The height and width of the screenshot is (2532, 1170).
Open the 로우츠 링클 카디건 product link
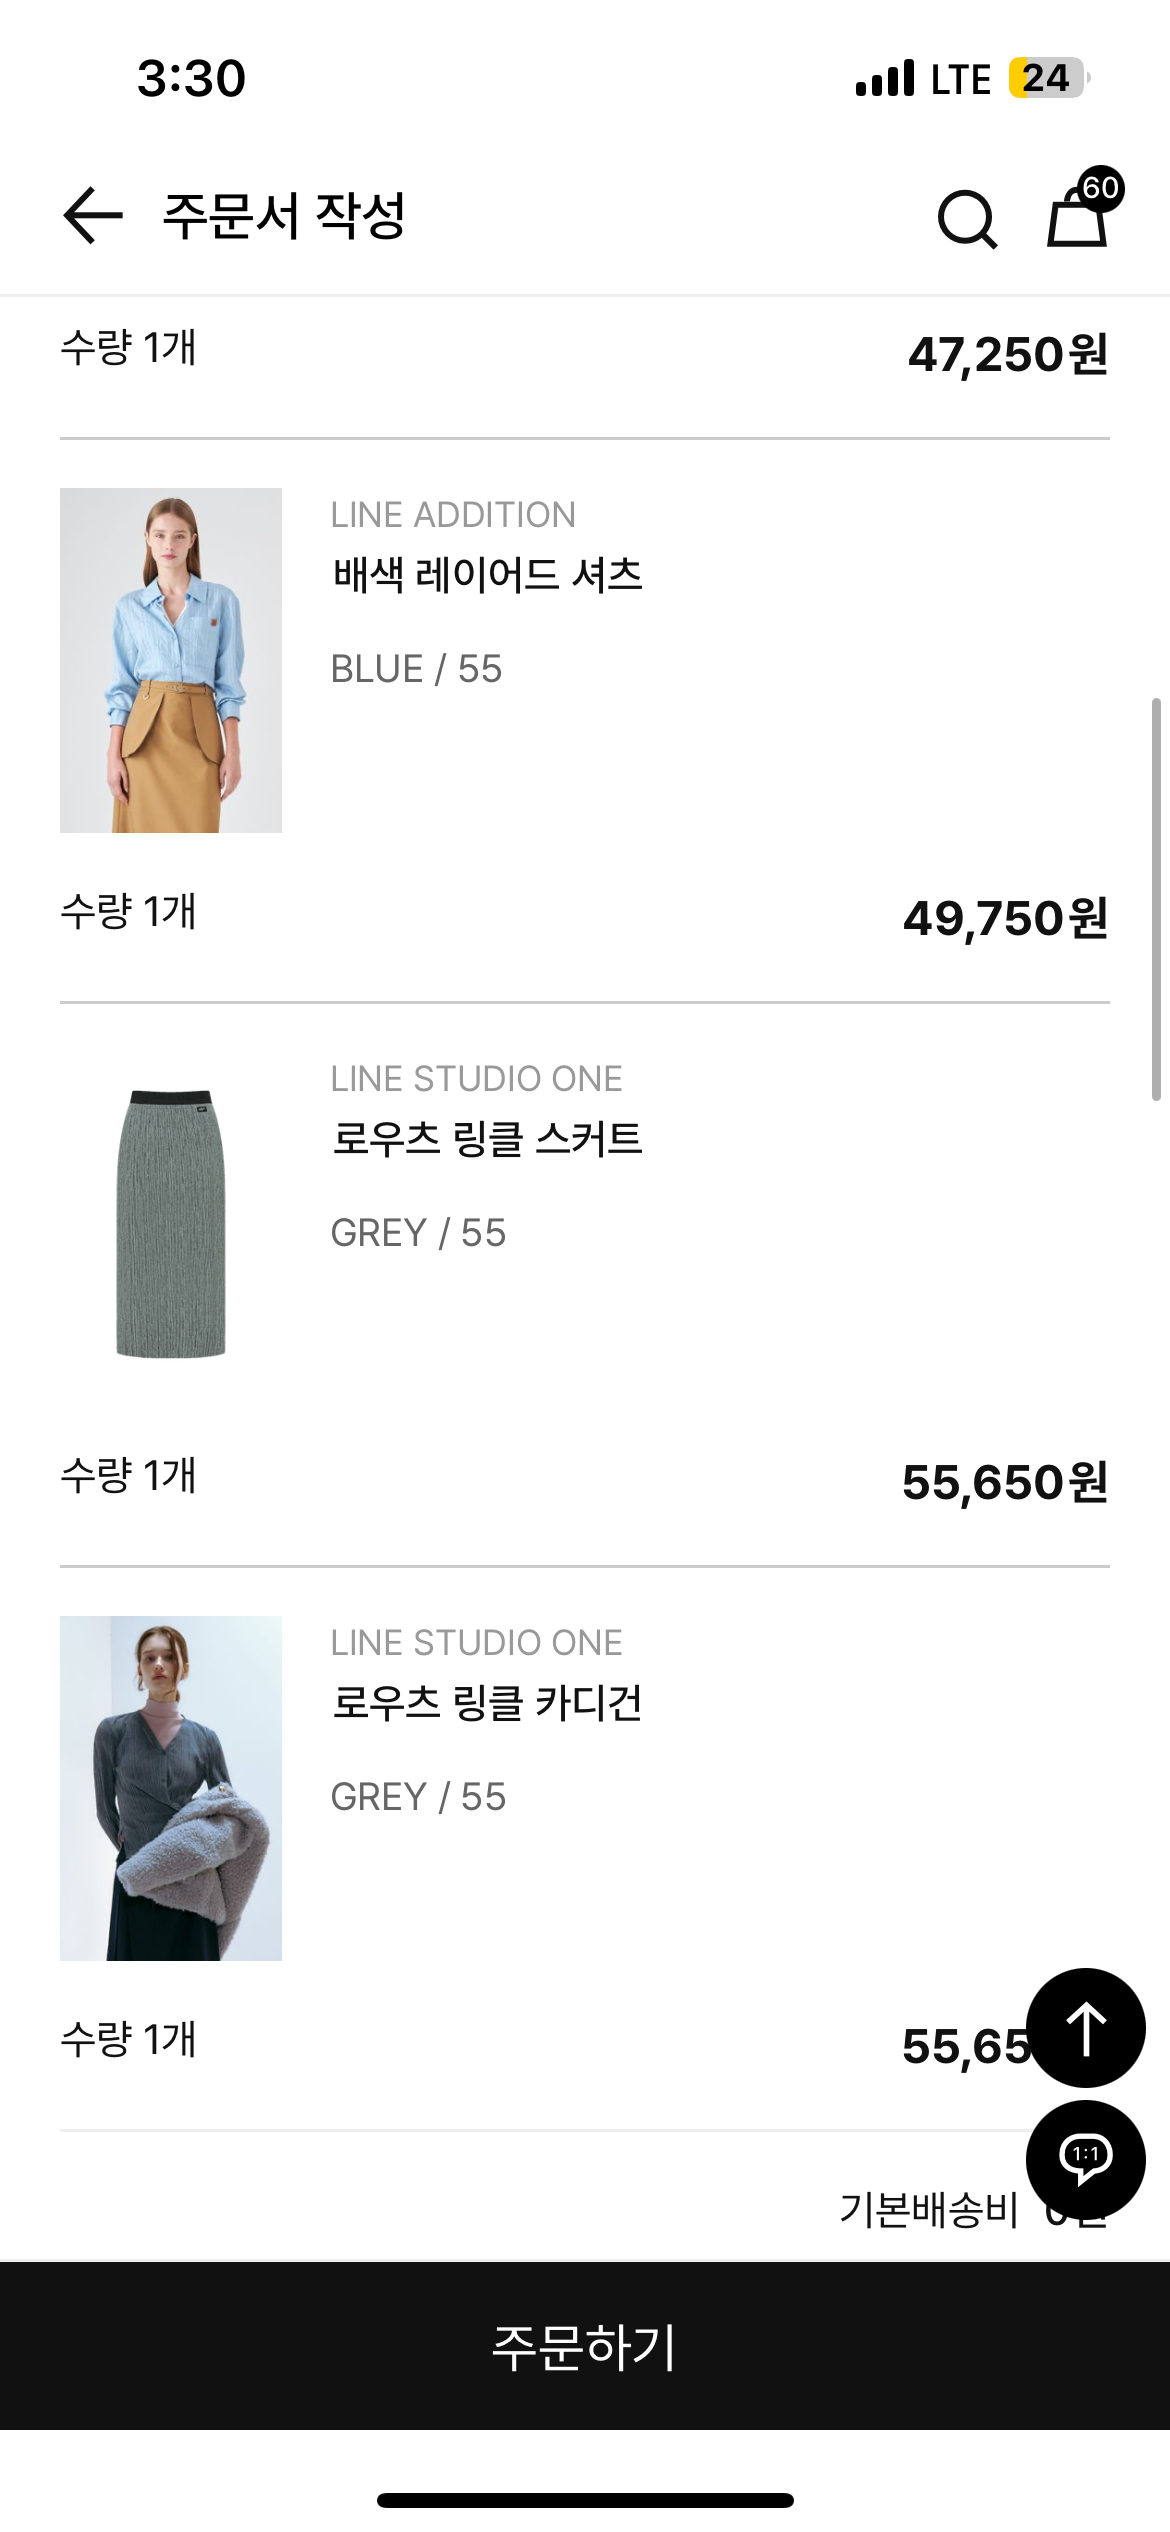487,1703
